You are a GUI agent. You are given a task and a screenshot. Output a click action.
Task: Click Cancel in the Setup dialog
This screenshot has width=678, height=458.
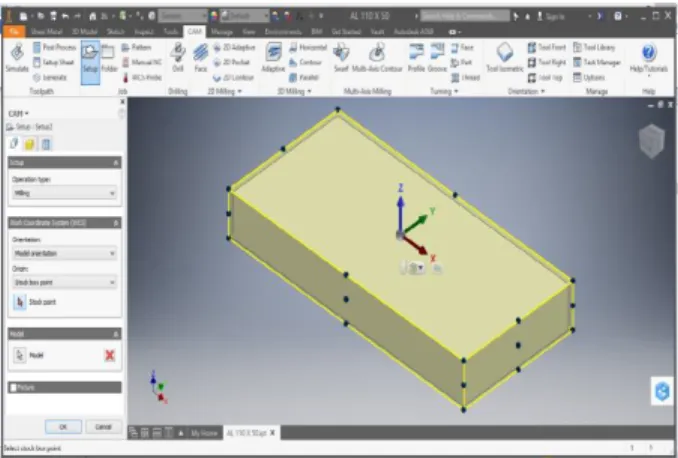(103, 427)
